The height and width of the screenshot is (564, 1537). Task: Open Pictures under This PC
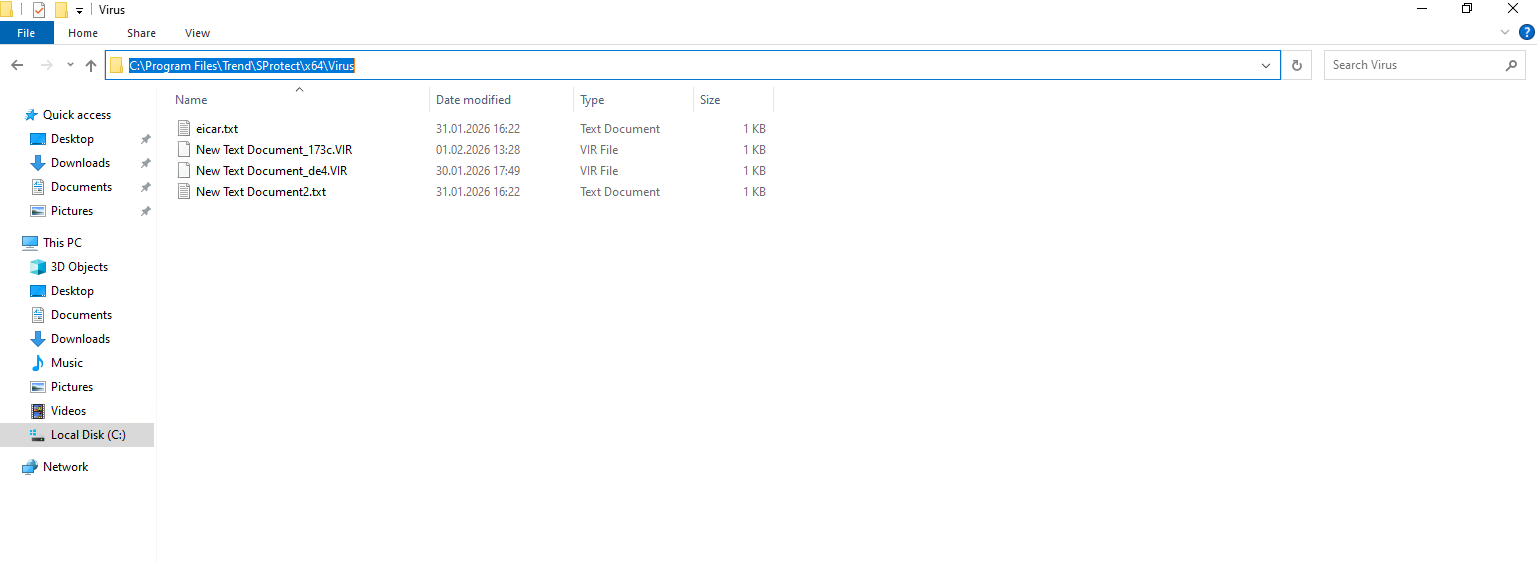pos(72,387)
